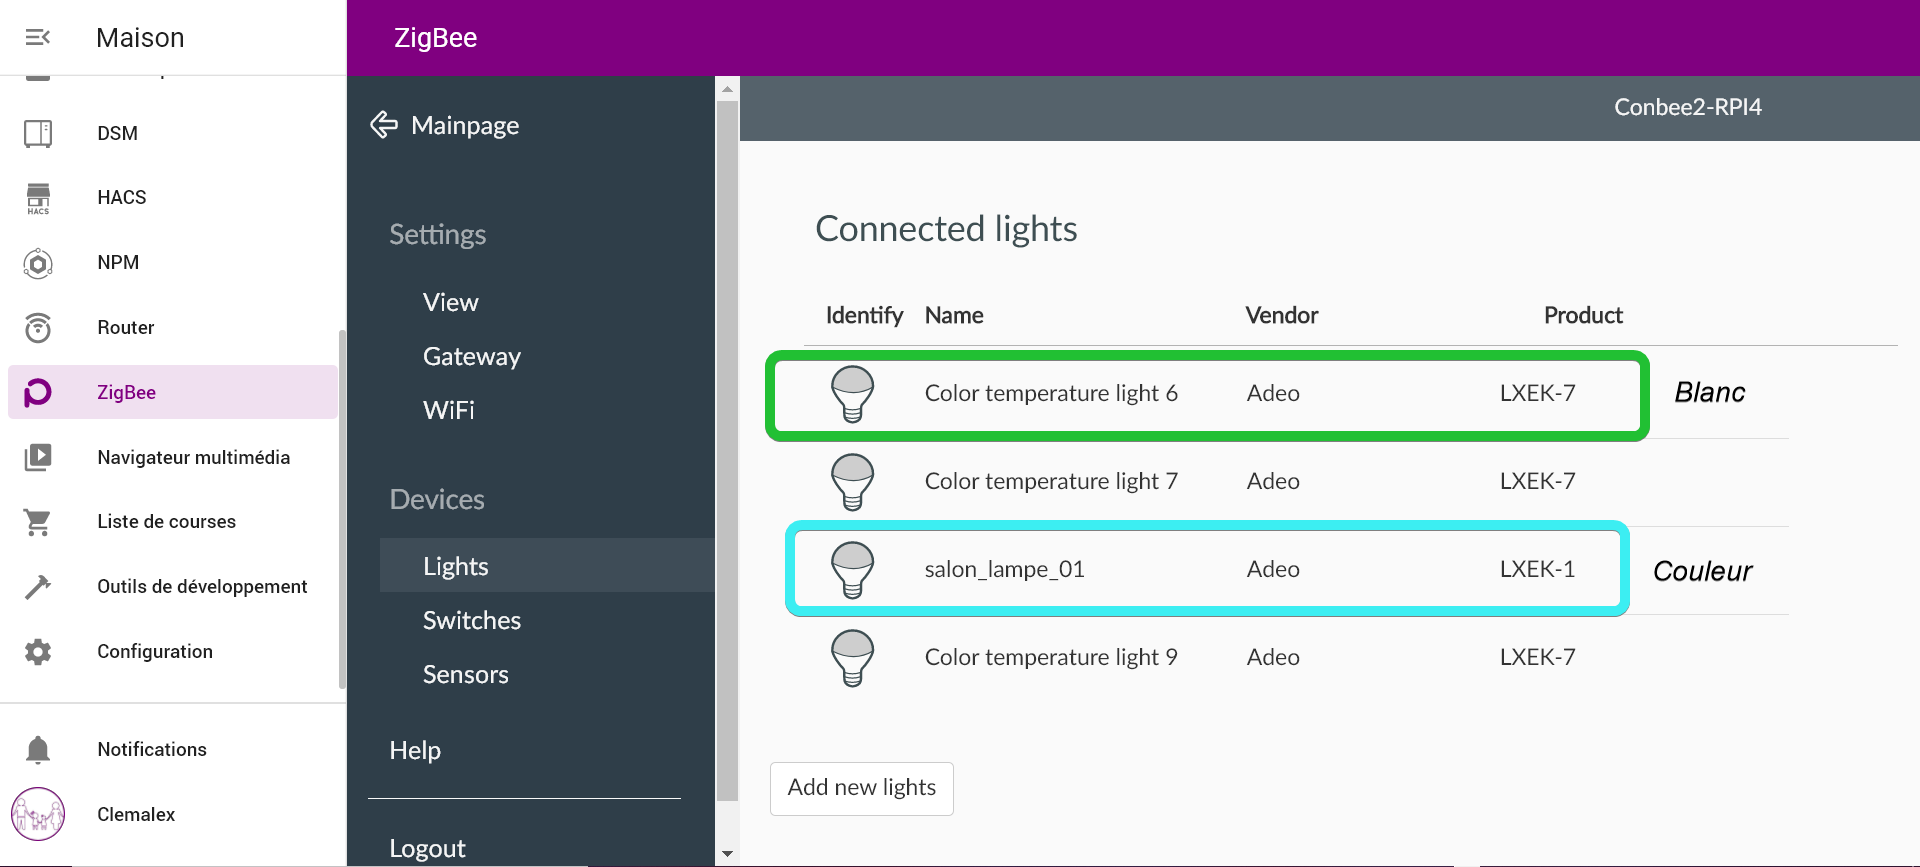
Task: Click the Mainpage back arrow icon
Action: 384,125
